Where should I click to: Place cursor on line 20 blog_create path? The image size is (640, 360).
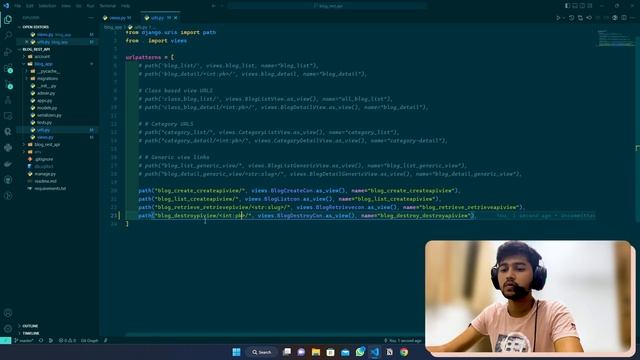(x=299, y=191)
